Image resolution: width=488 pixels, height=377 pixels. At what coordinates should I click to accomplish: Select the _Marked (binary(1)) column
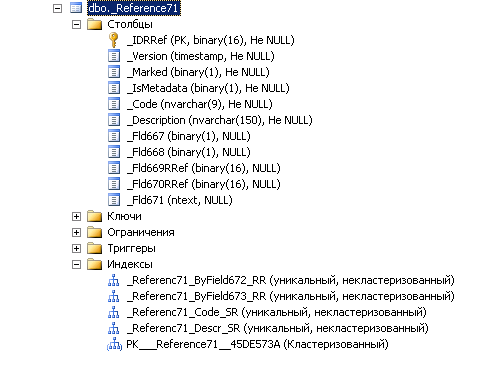coord(198,72)
